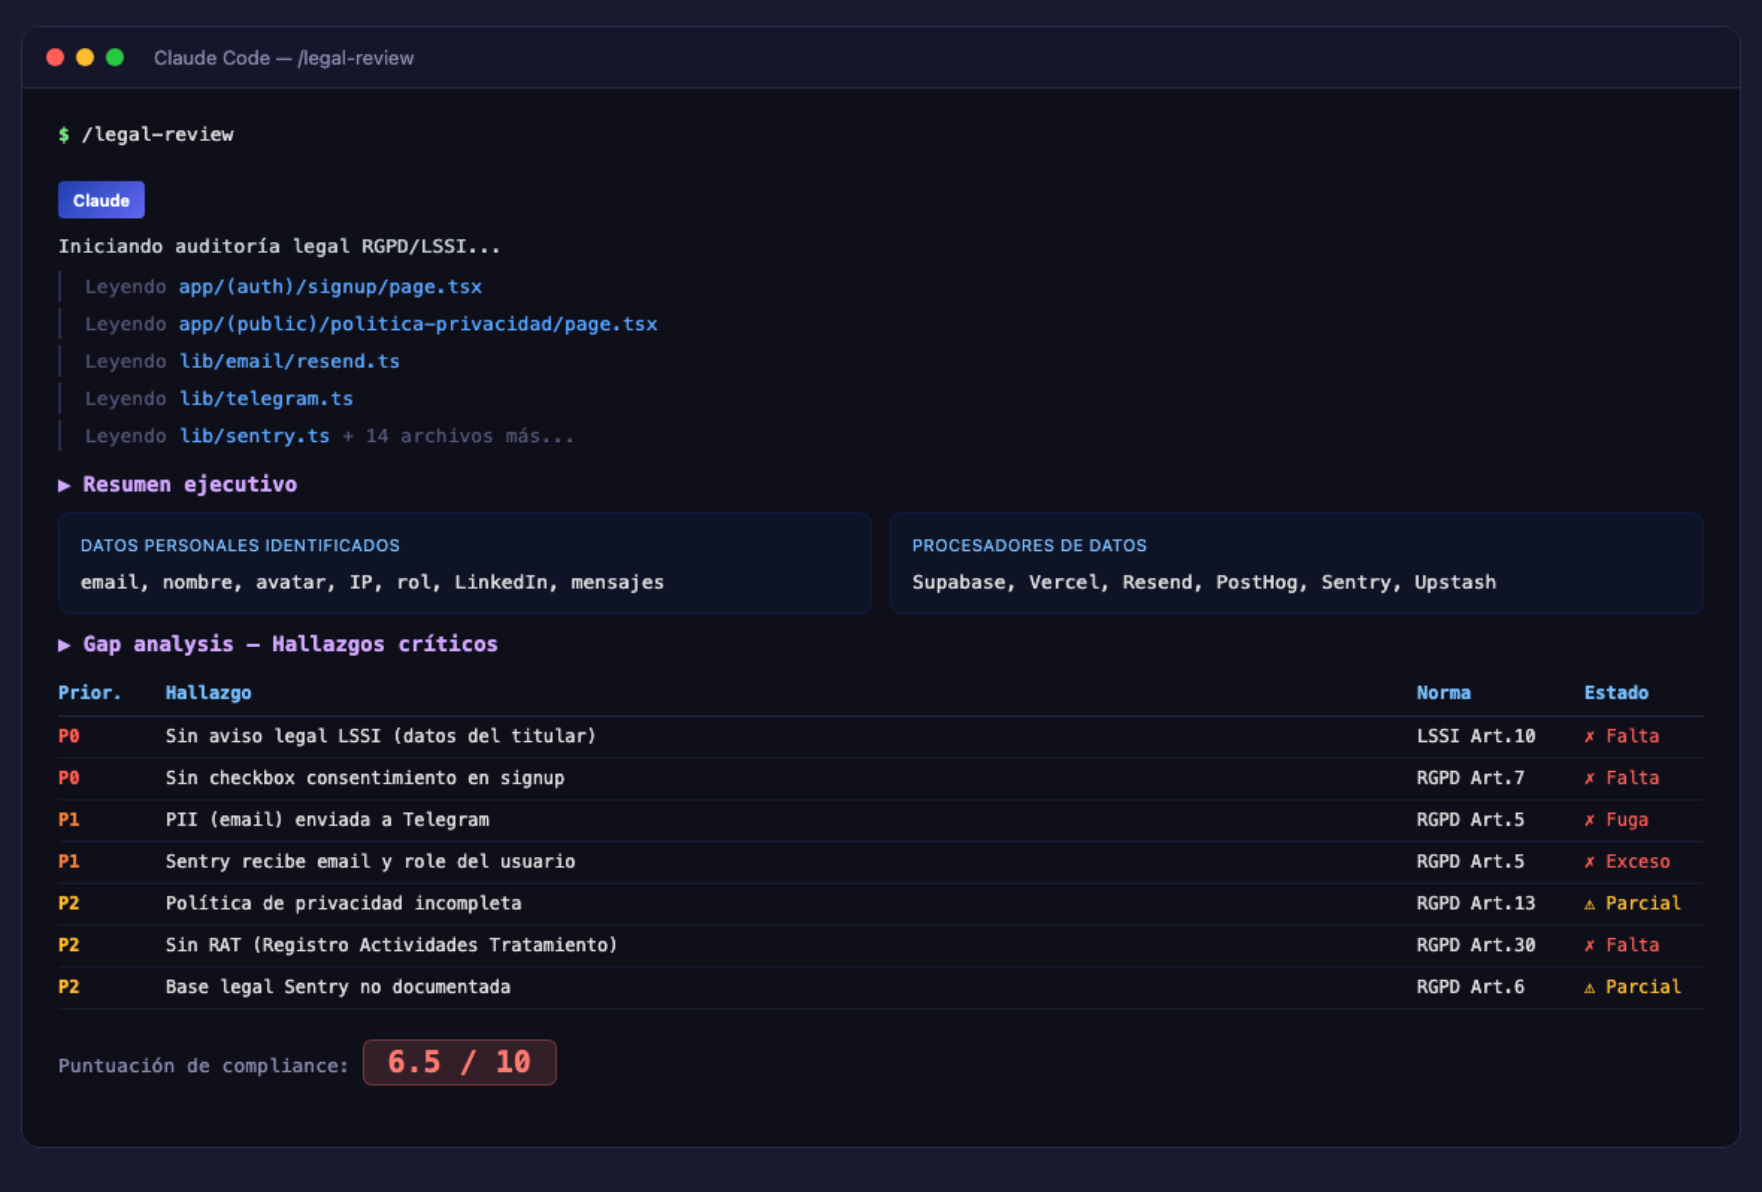The width and height of the screenshot is (1762, 1192).
Task: Click the Fuga X icon for Telegram row
Action: (x=1590, y=820)
